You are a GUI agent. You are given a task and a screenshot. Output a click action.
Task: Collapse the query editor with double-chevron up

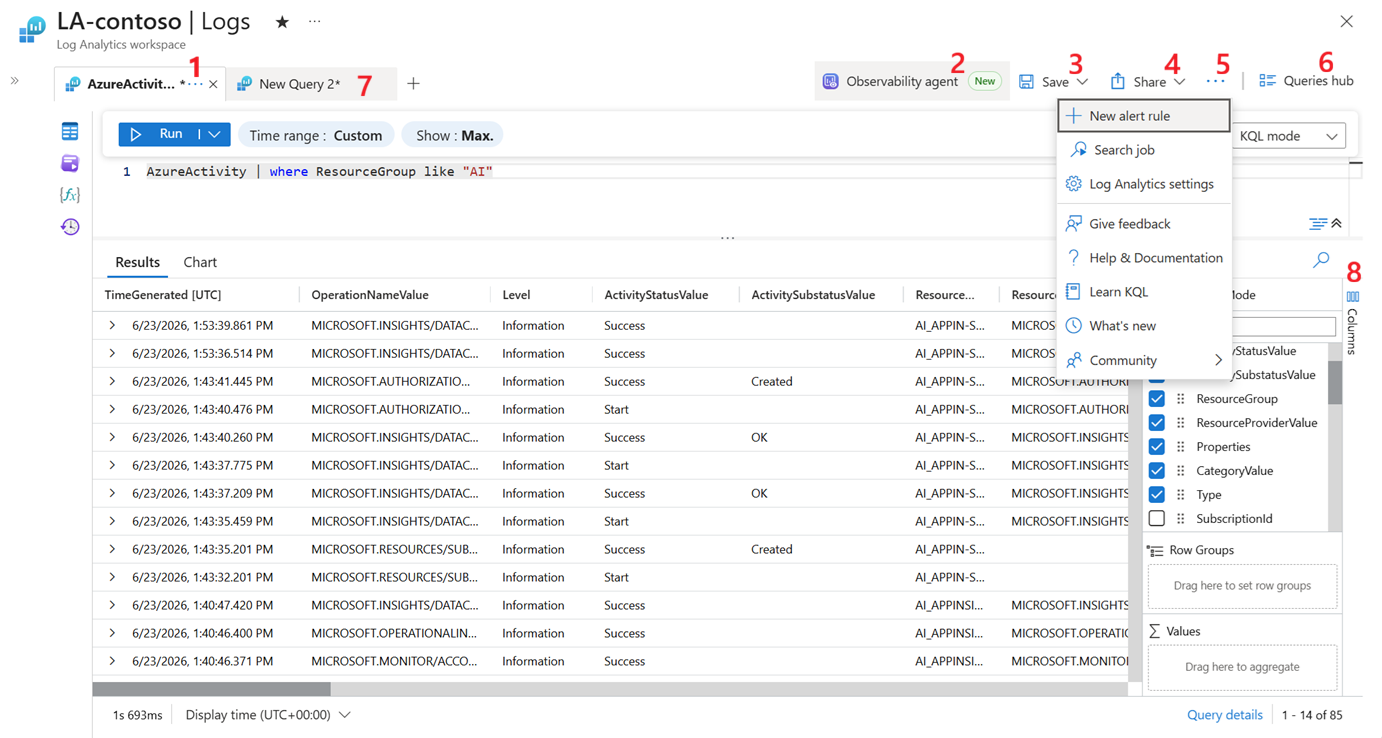click(1336, 224)
